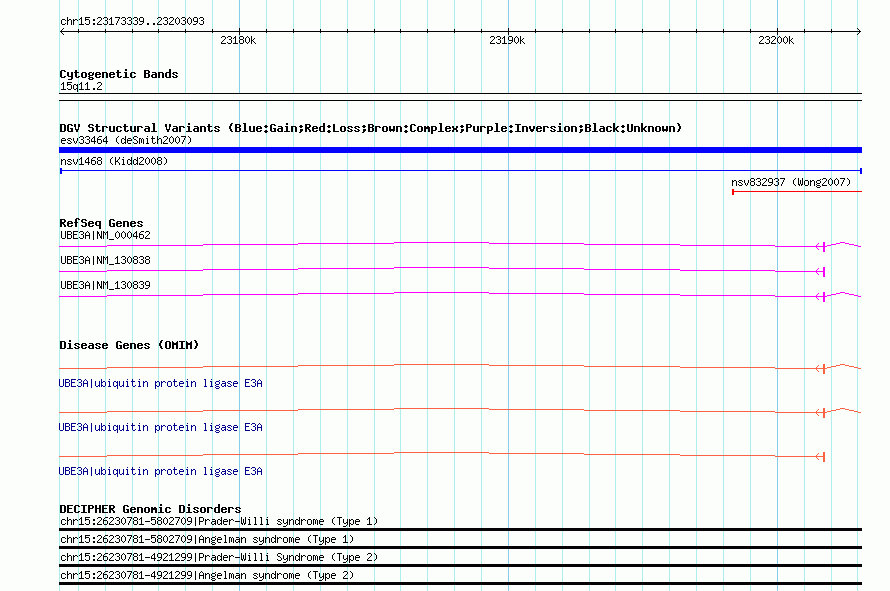Viewport: 890px width, 591px height.
Task: Click the thick blue esv33464 gain bar
Action: tap(460, 150)
